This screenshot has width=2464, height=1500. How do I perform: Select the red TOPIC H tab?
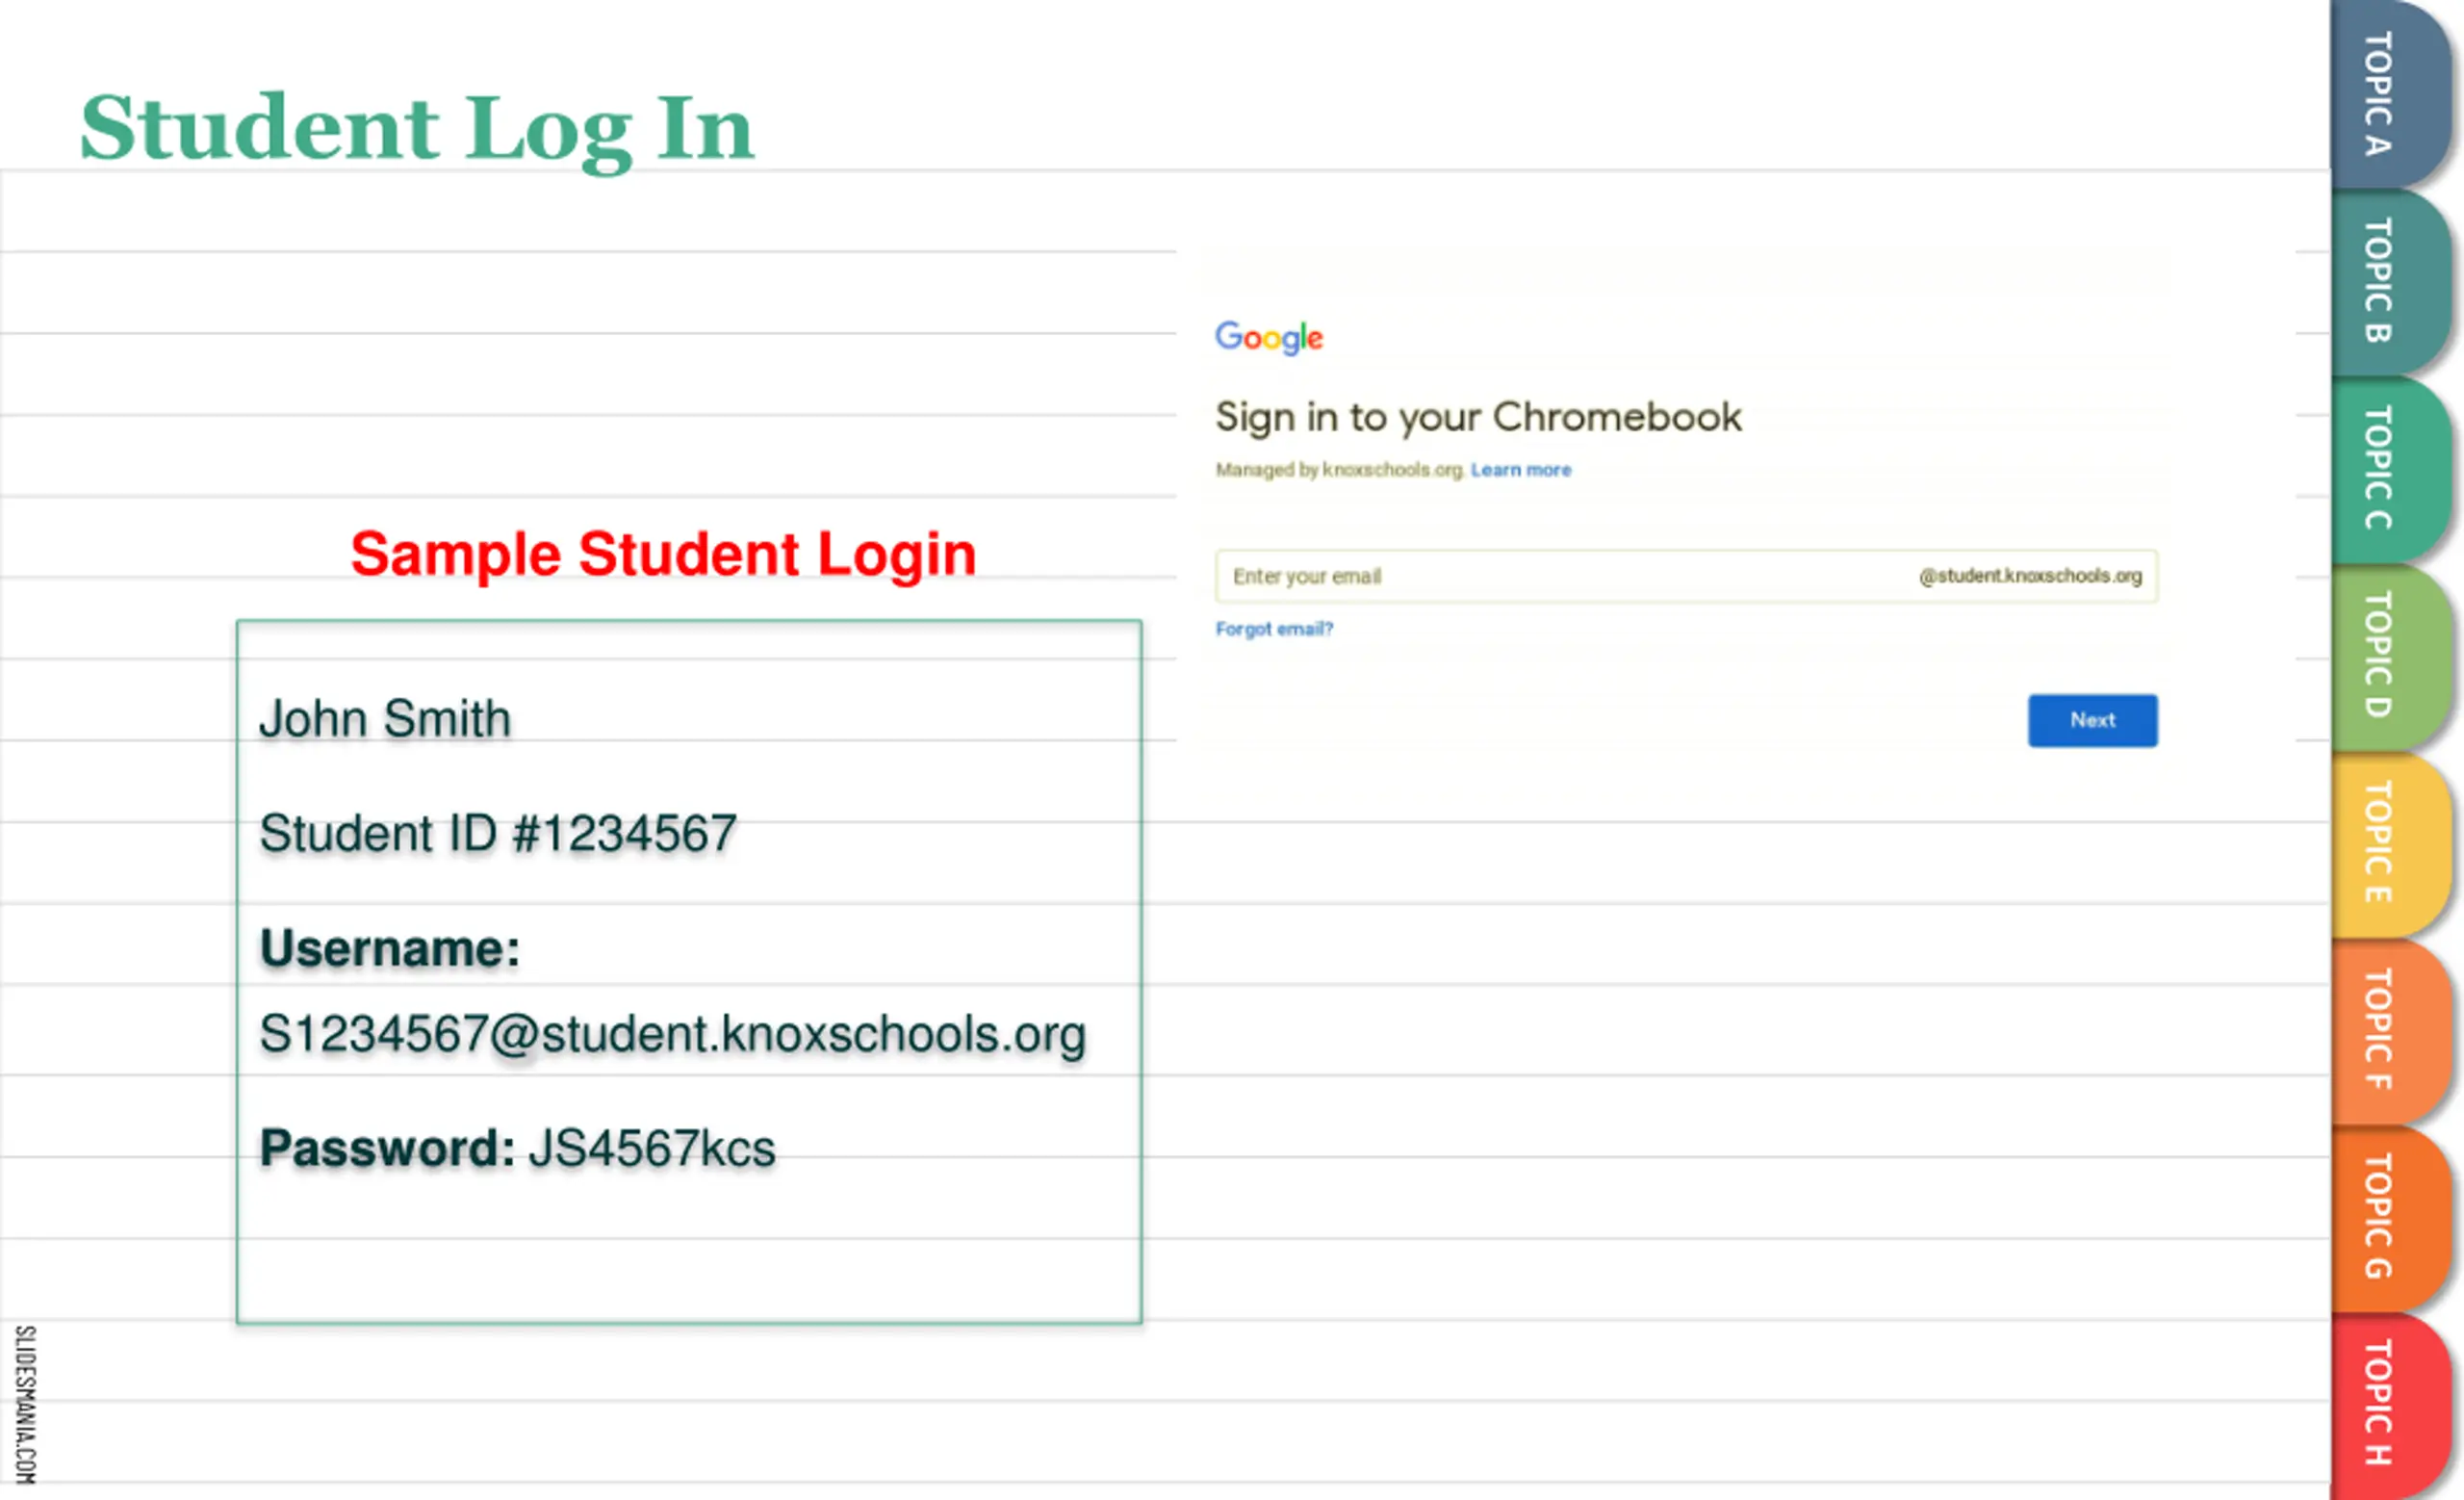(2390, 1404)
